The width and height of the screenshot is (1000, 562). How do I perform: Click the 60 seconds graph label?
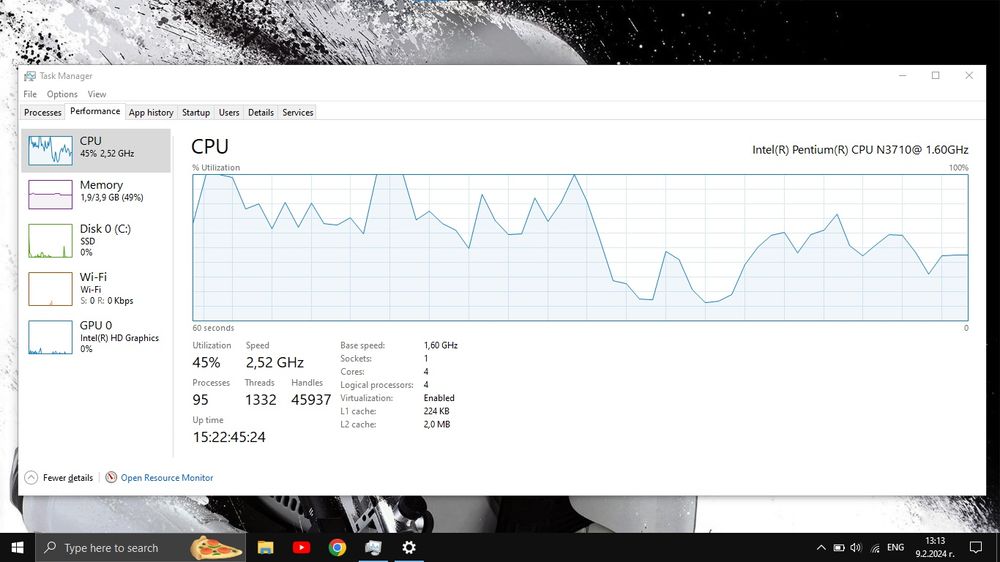click(x=213, y=328)
